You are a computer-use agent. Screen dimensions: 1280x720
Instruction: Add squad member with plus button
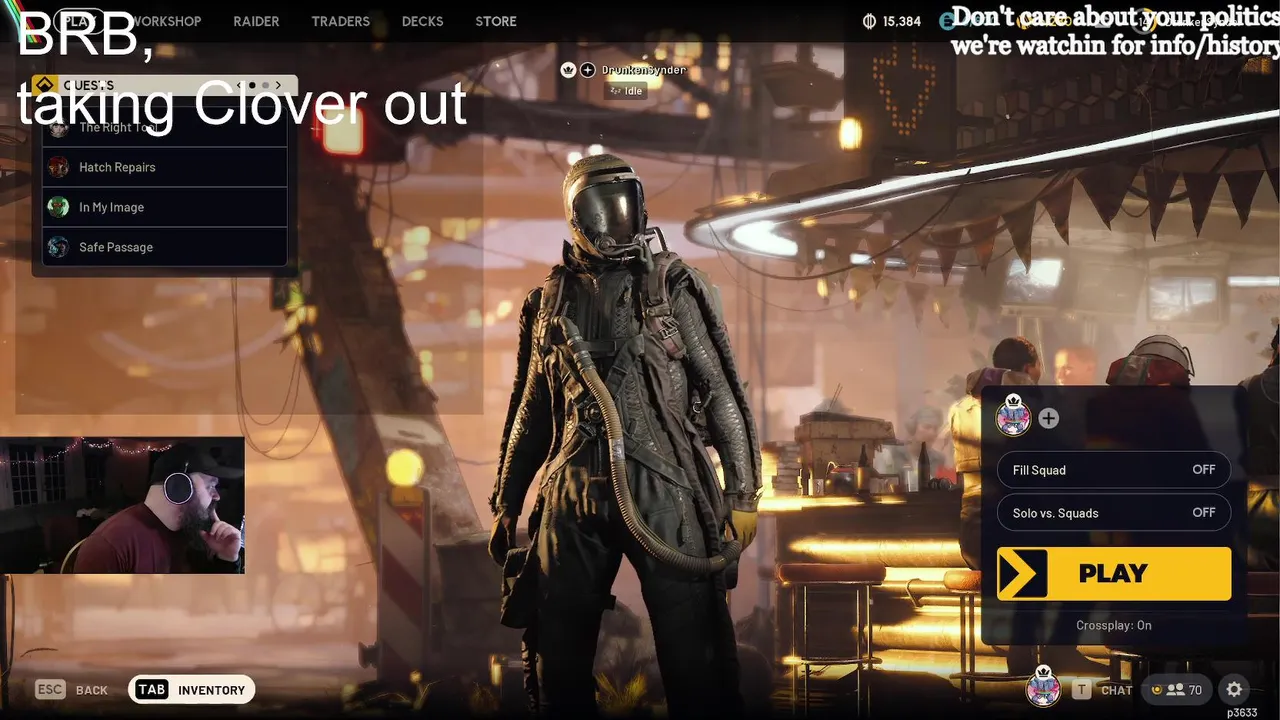point(1048,419)
